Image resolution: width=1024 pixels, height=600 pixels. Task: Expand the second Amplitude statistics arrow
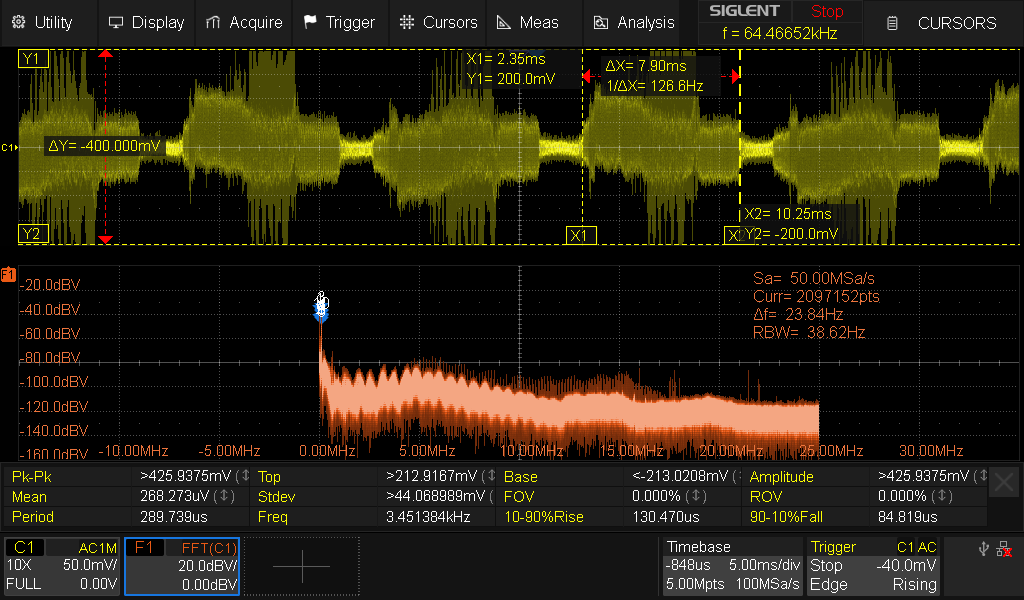pyautogui.click(x=982, y=476)
